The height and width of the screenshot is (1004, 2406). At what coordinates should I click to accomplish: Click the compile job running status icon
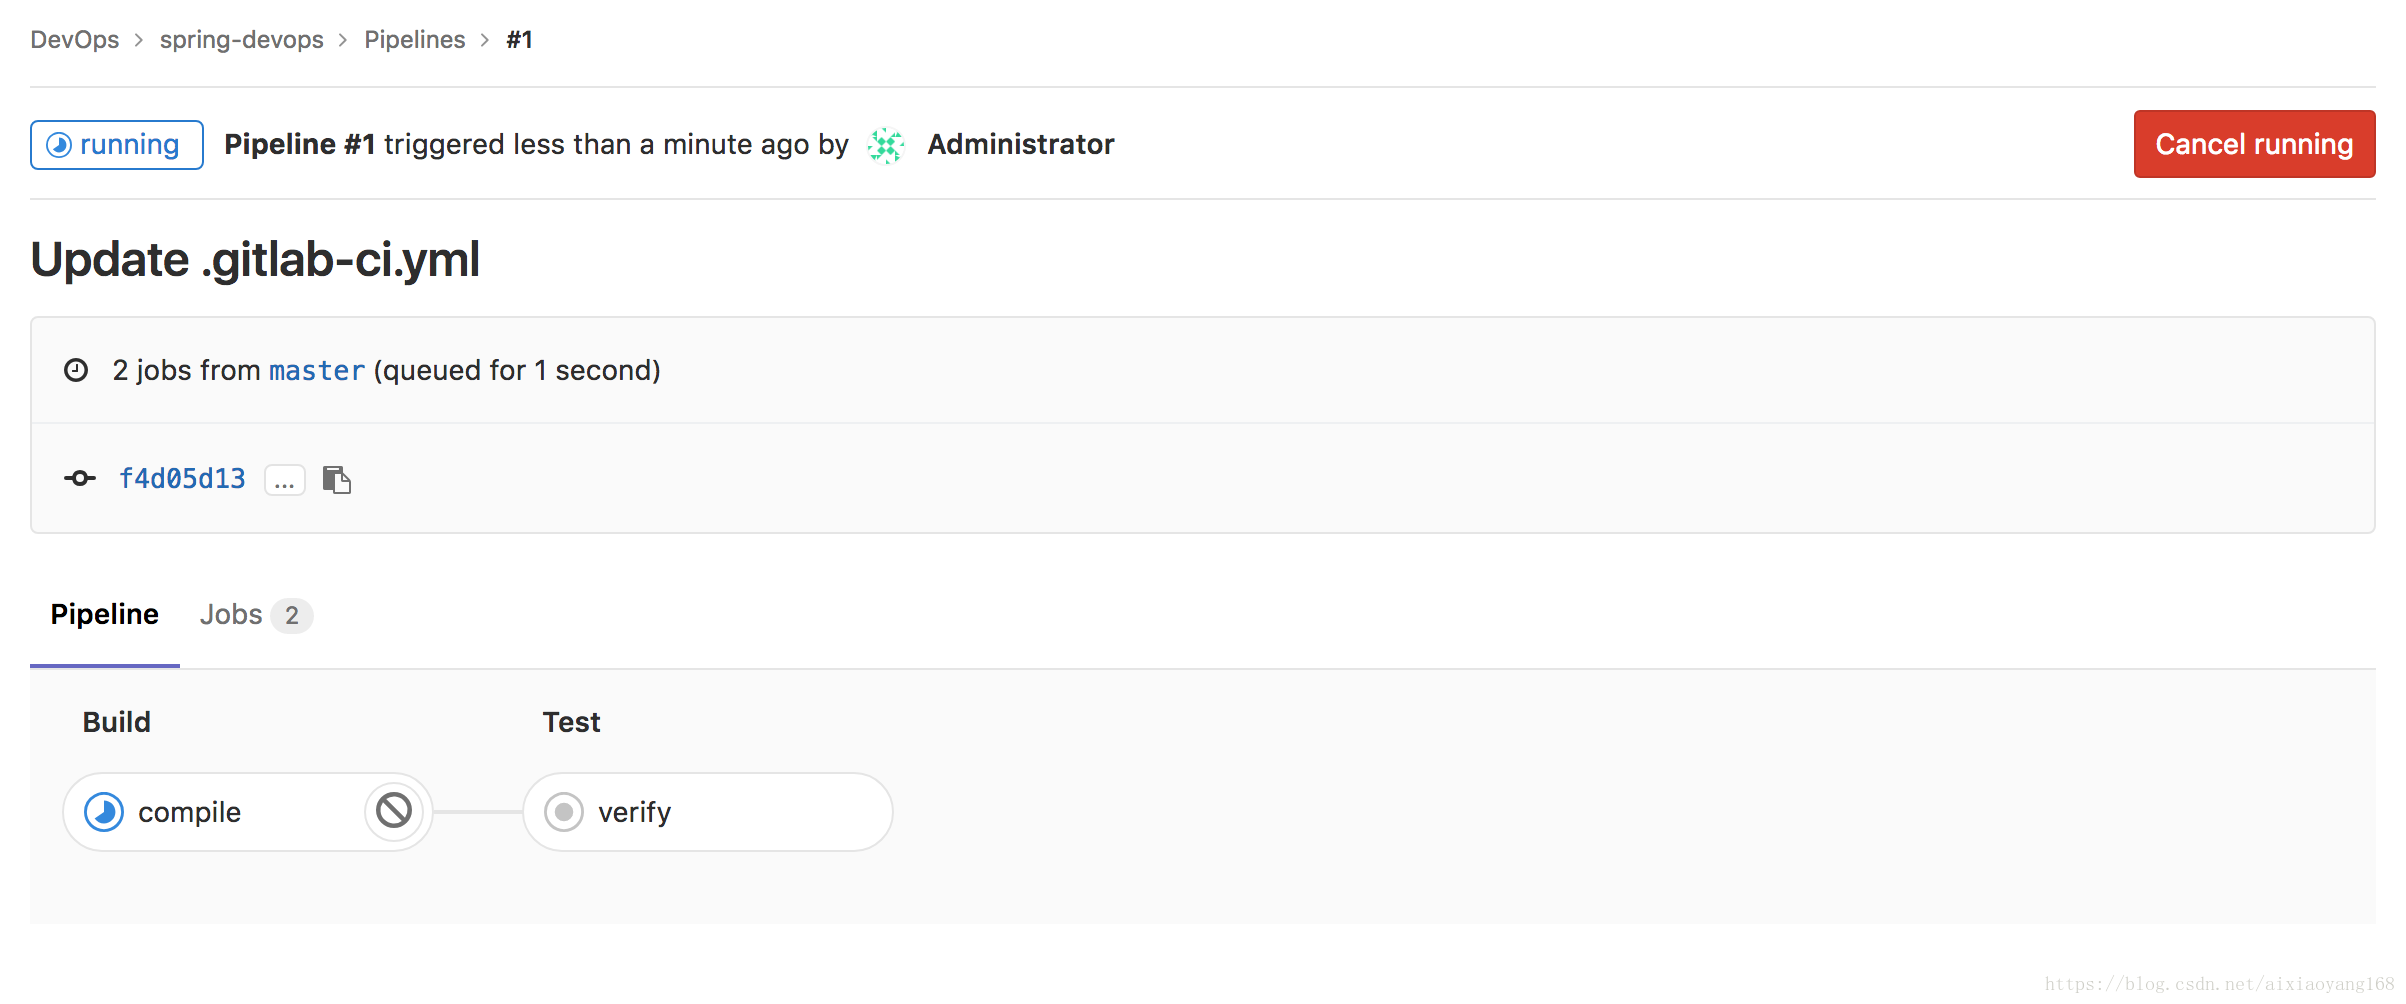(x=104, y=812)
